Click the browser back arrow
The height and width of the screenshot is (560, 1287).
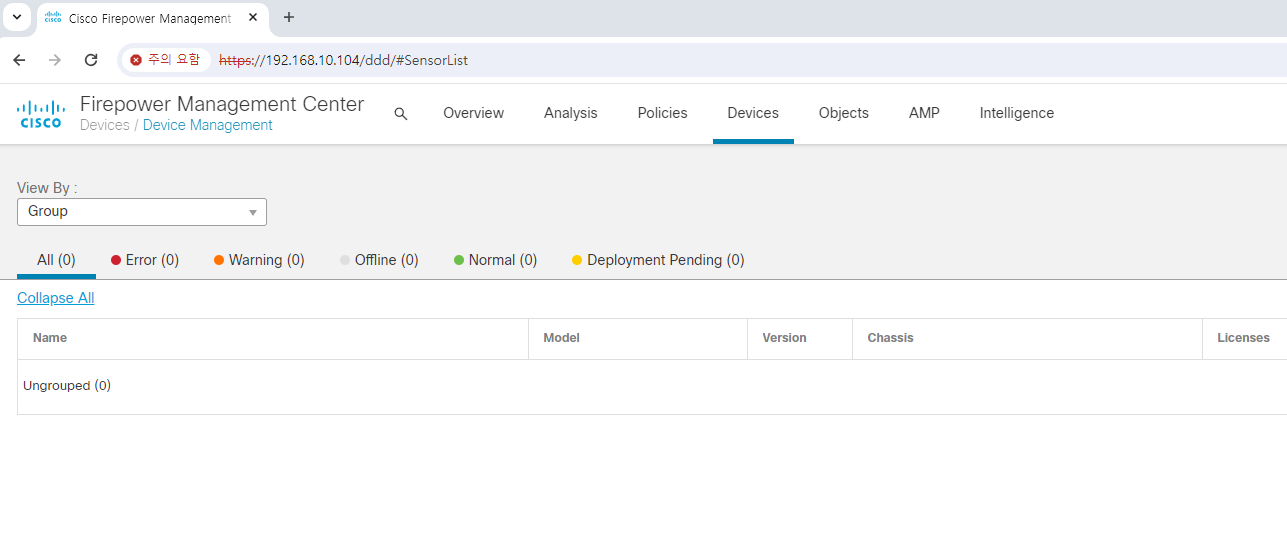tap(19, 60)
